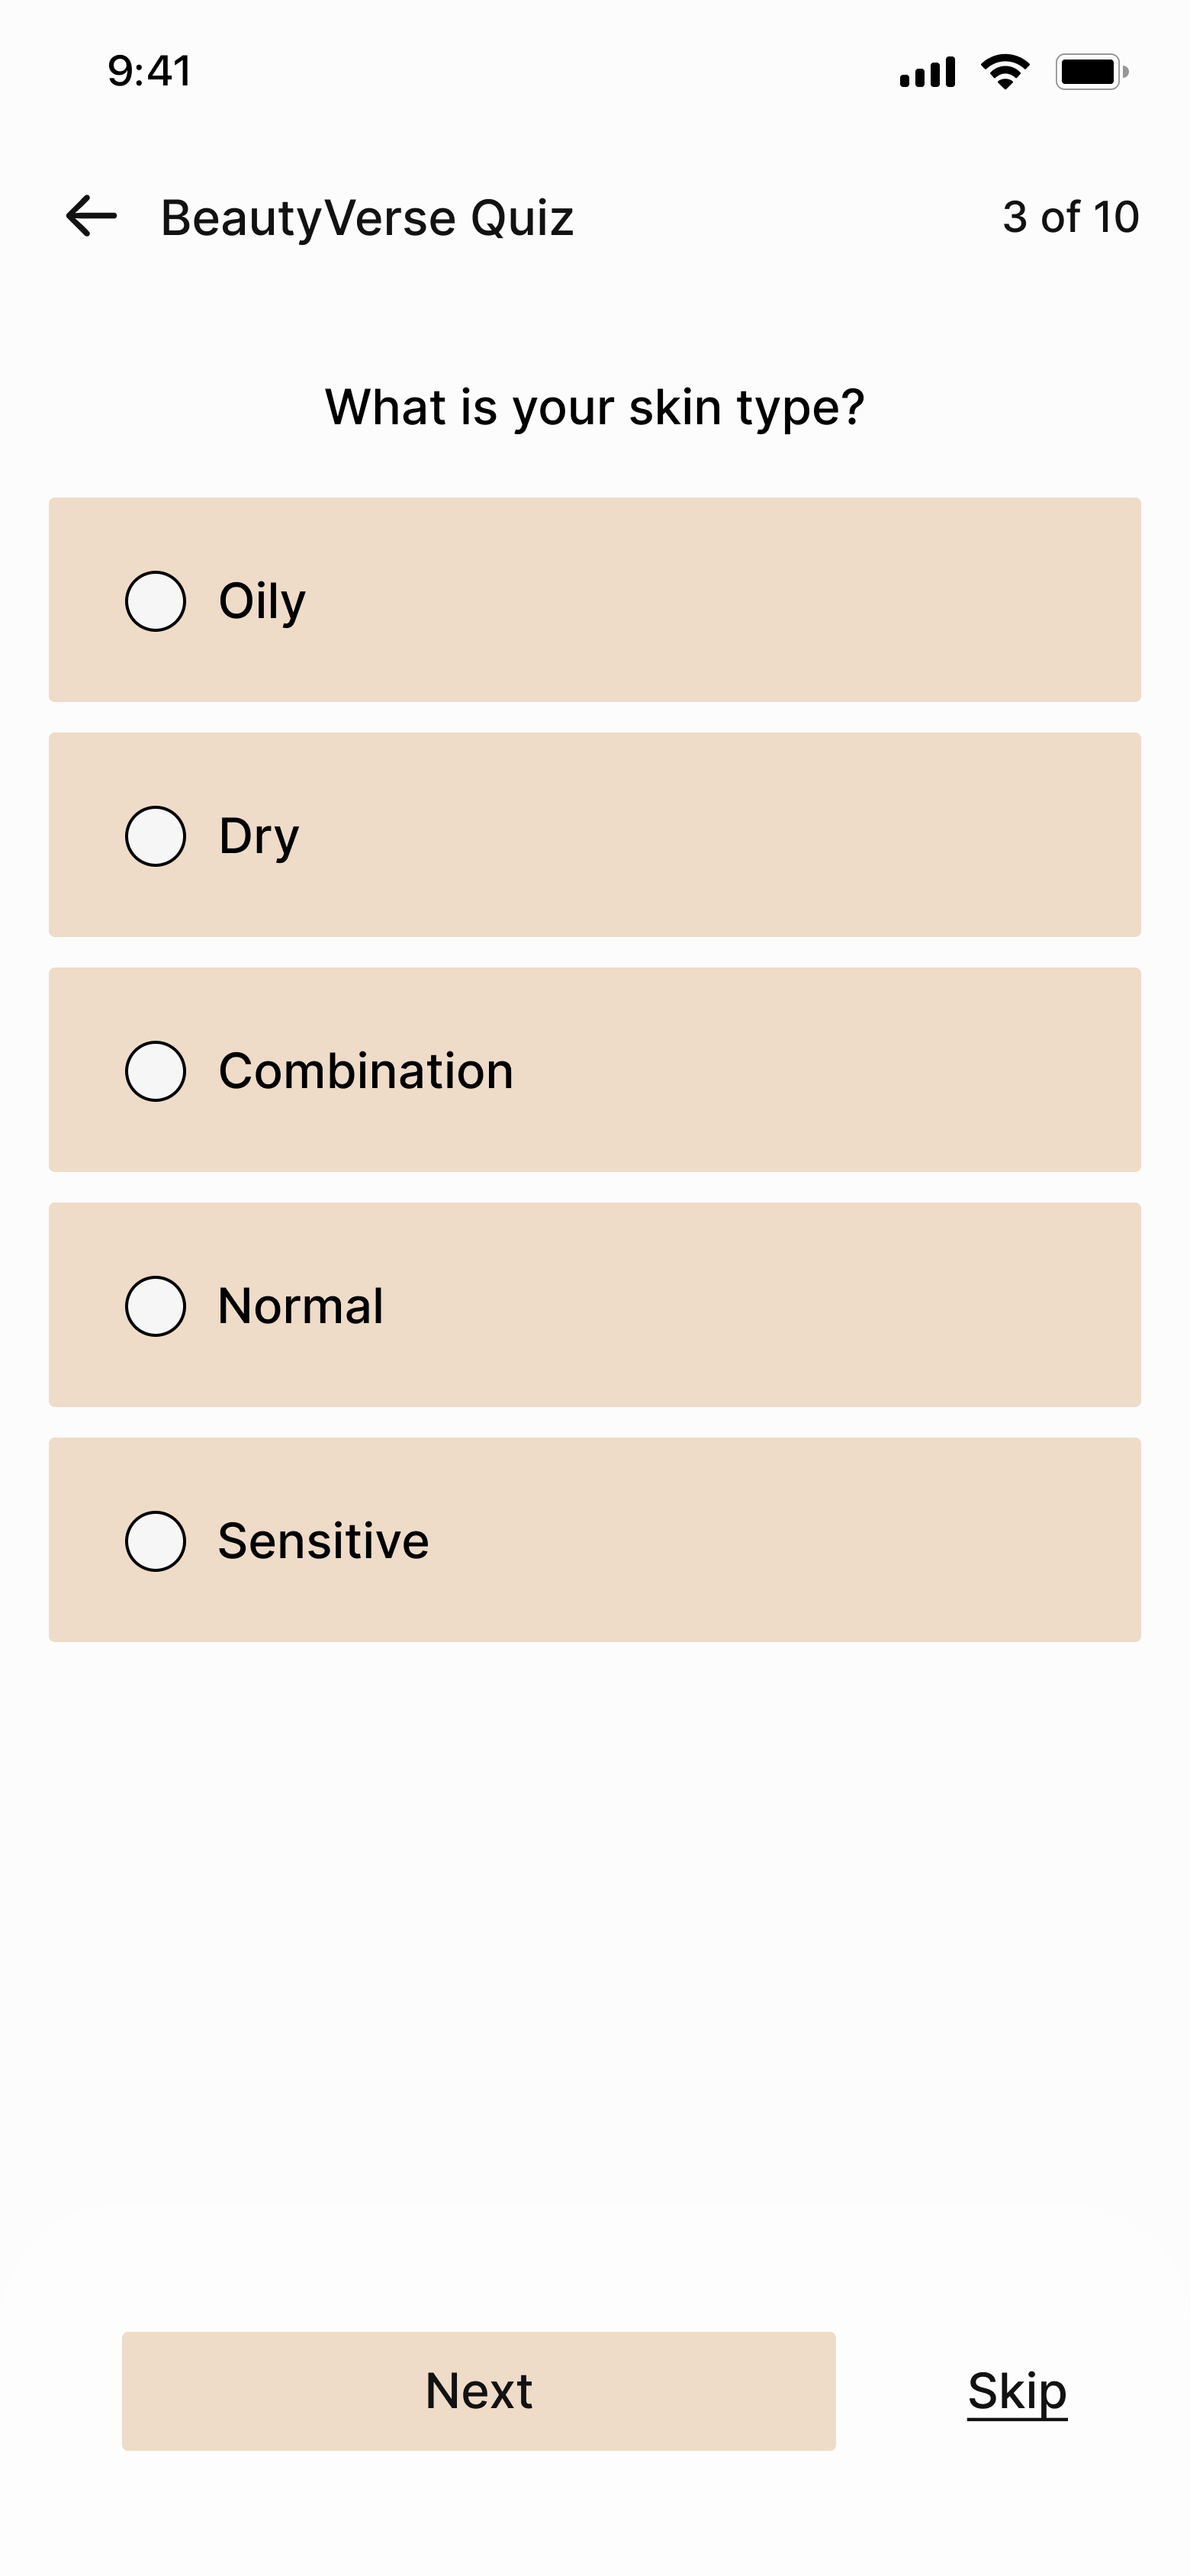1190x2576 pixels.
Task: Tap the BeautyVerse Quiz title
Action: (367, 218)
